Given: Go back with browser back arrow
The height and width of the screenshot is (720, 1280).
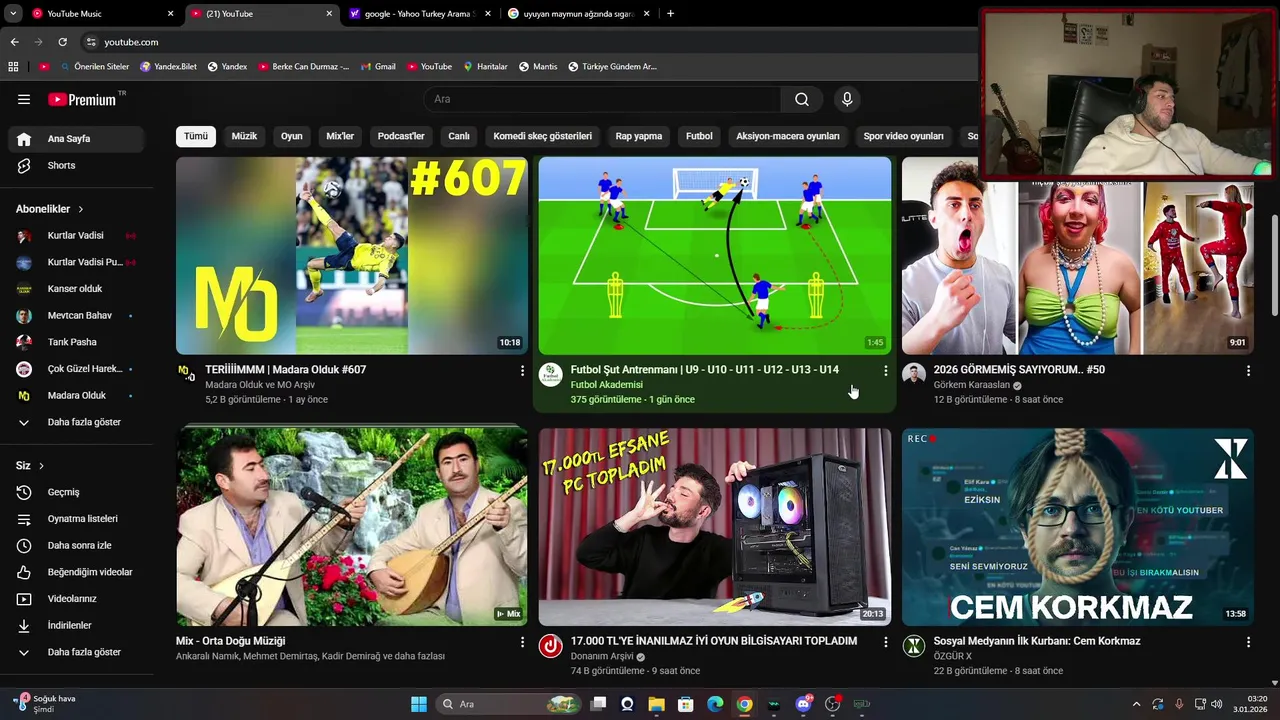Looking at the screenshot, I should (x=14, y=42).
